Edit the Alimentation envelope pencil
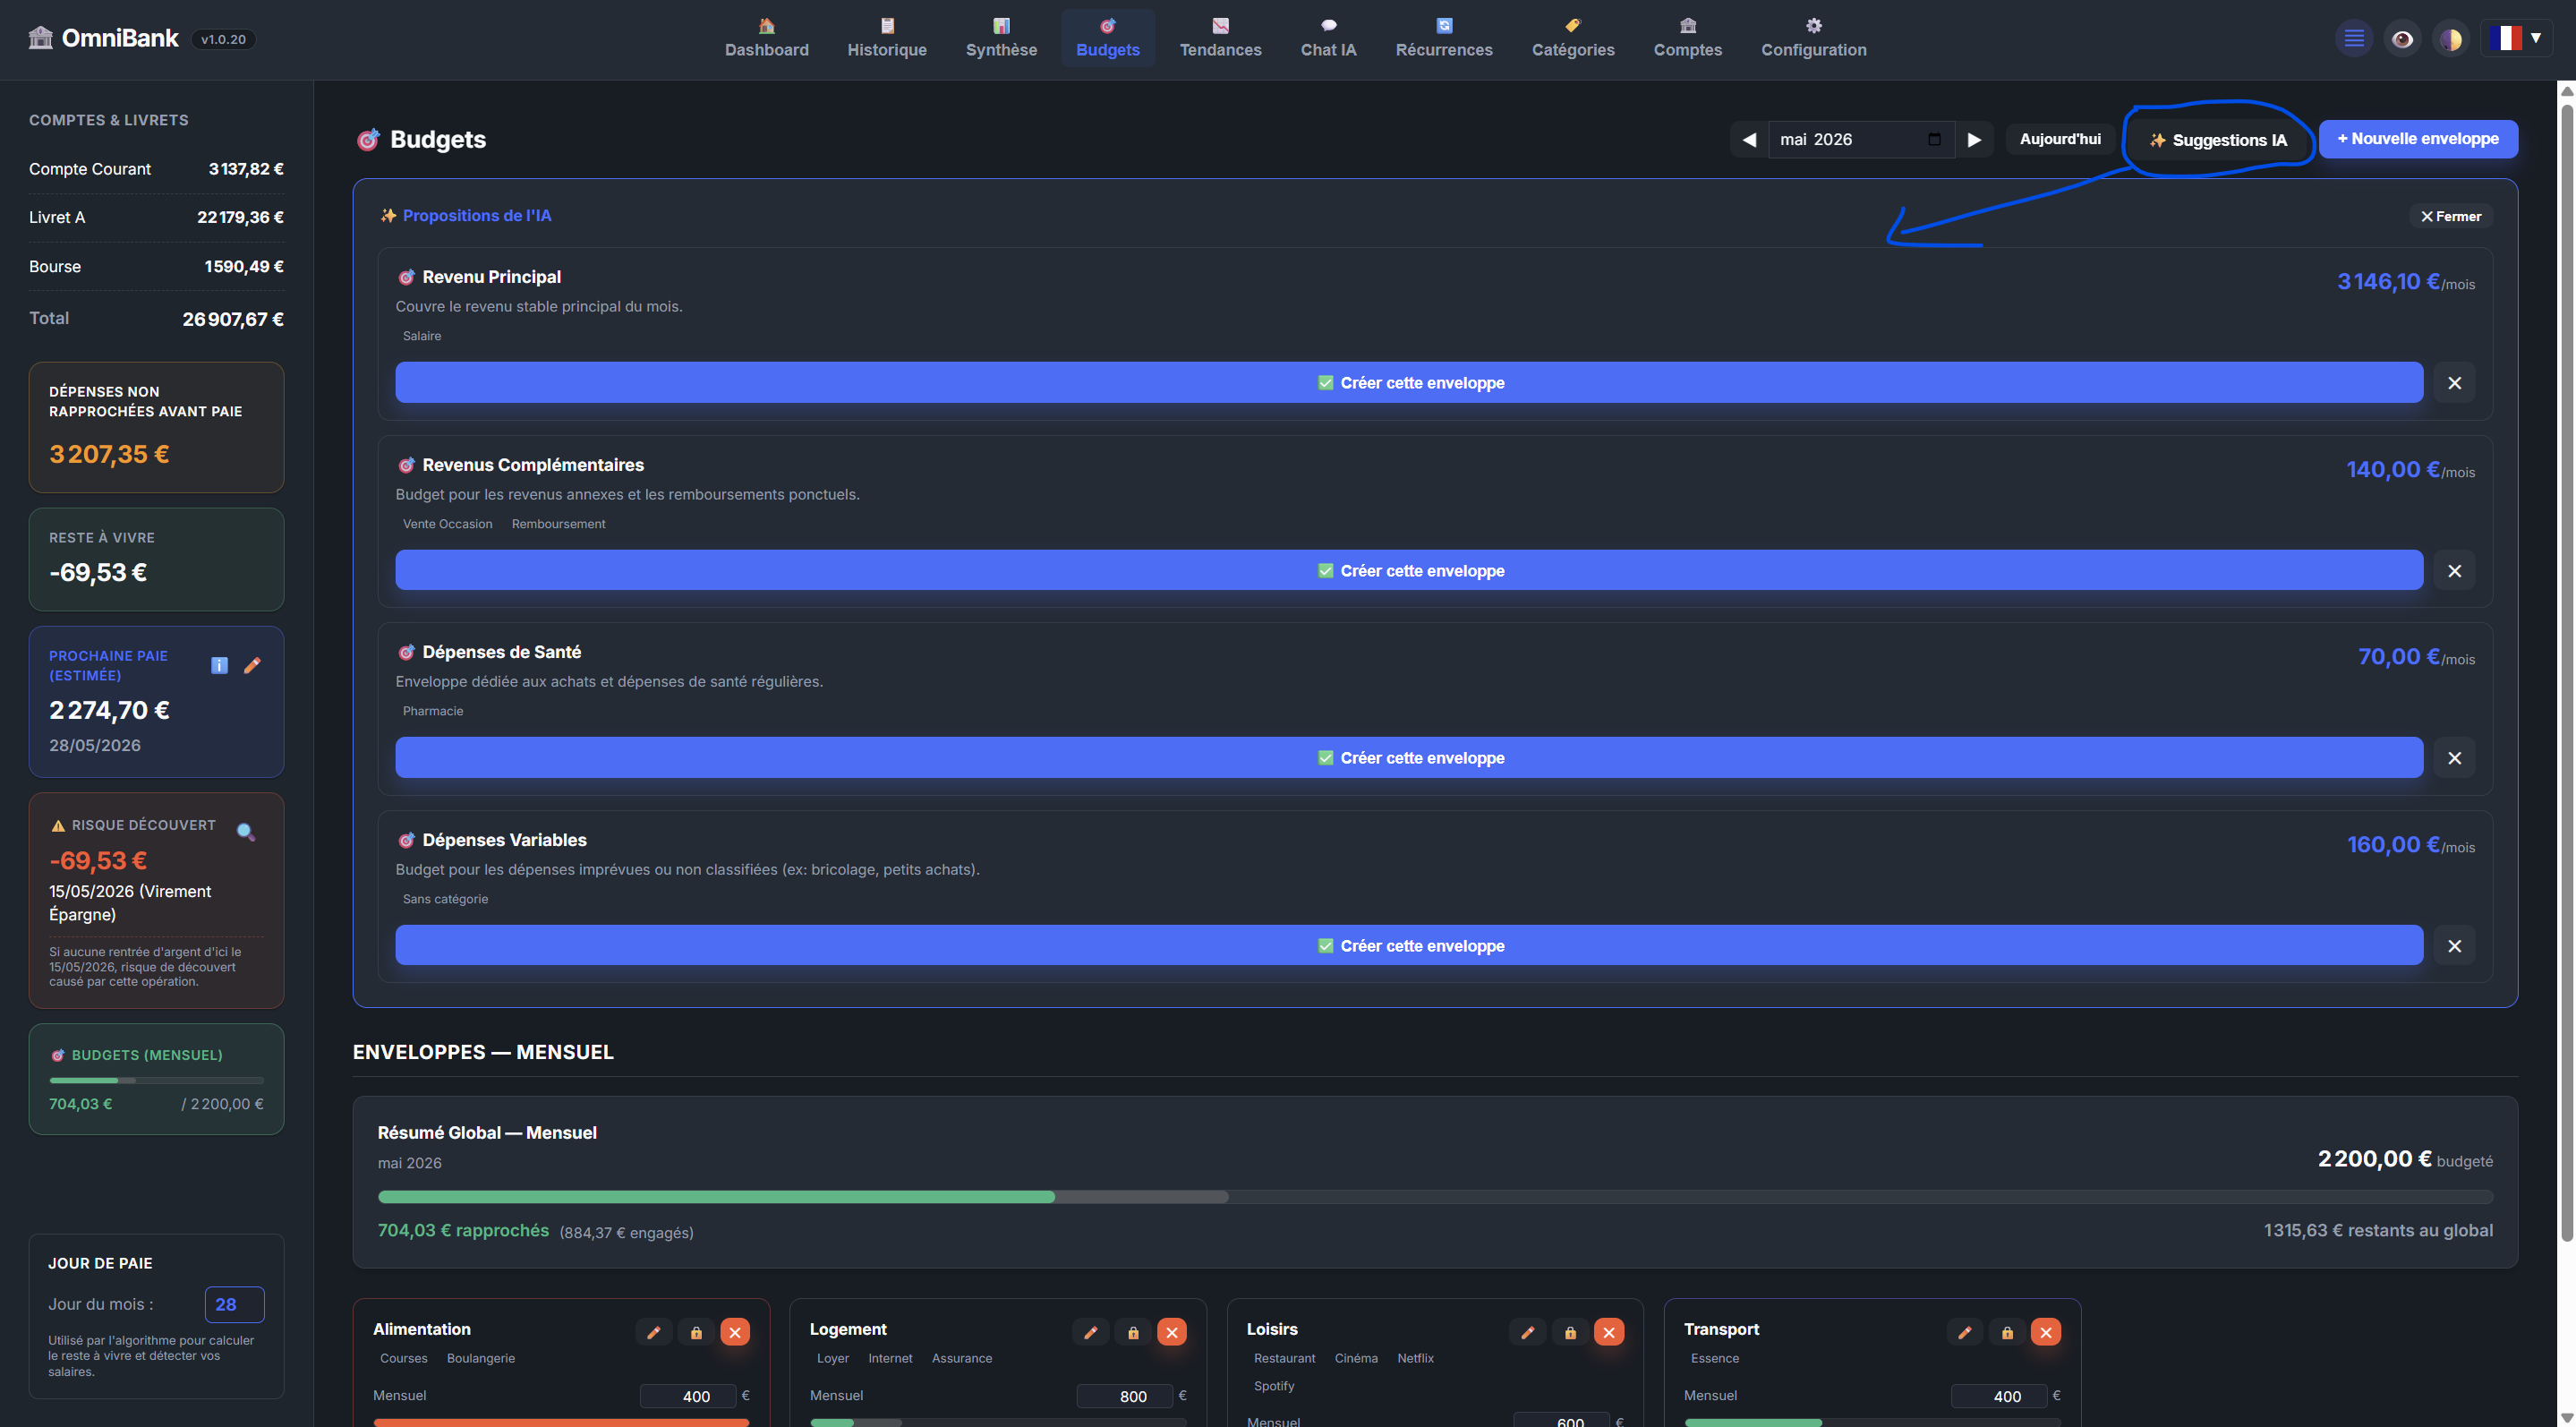 653,1332
